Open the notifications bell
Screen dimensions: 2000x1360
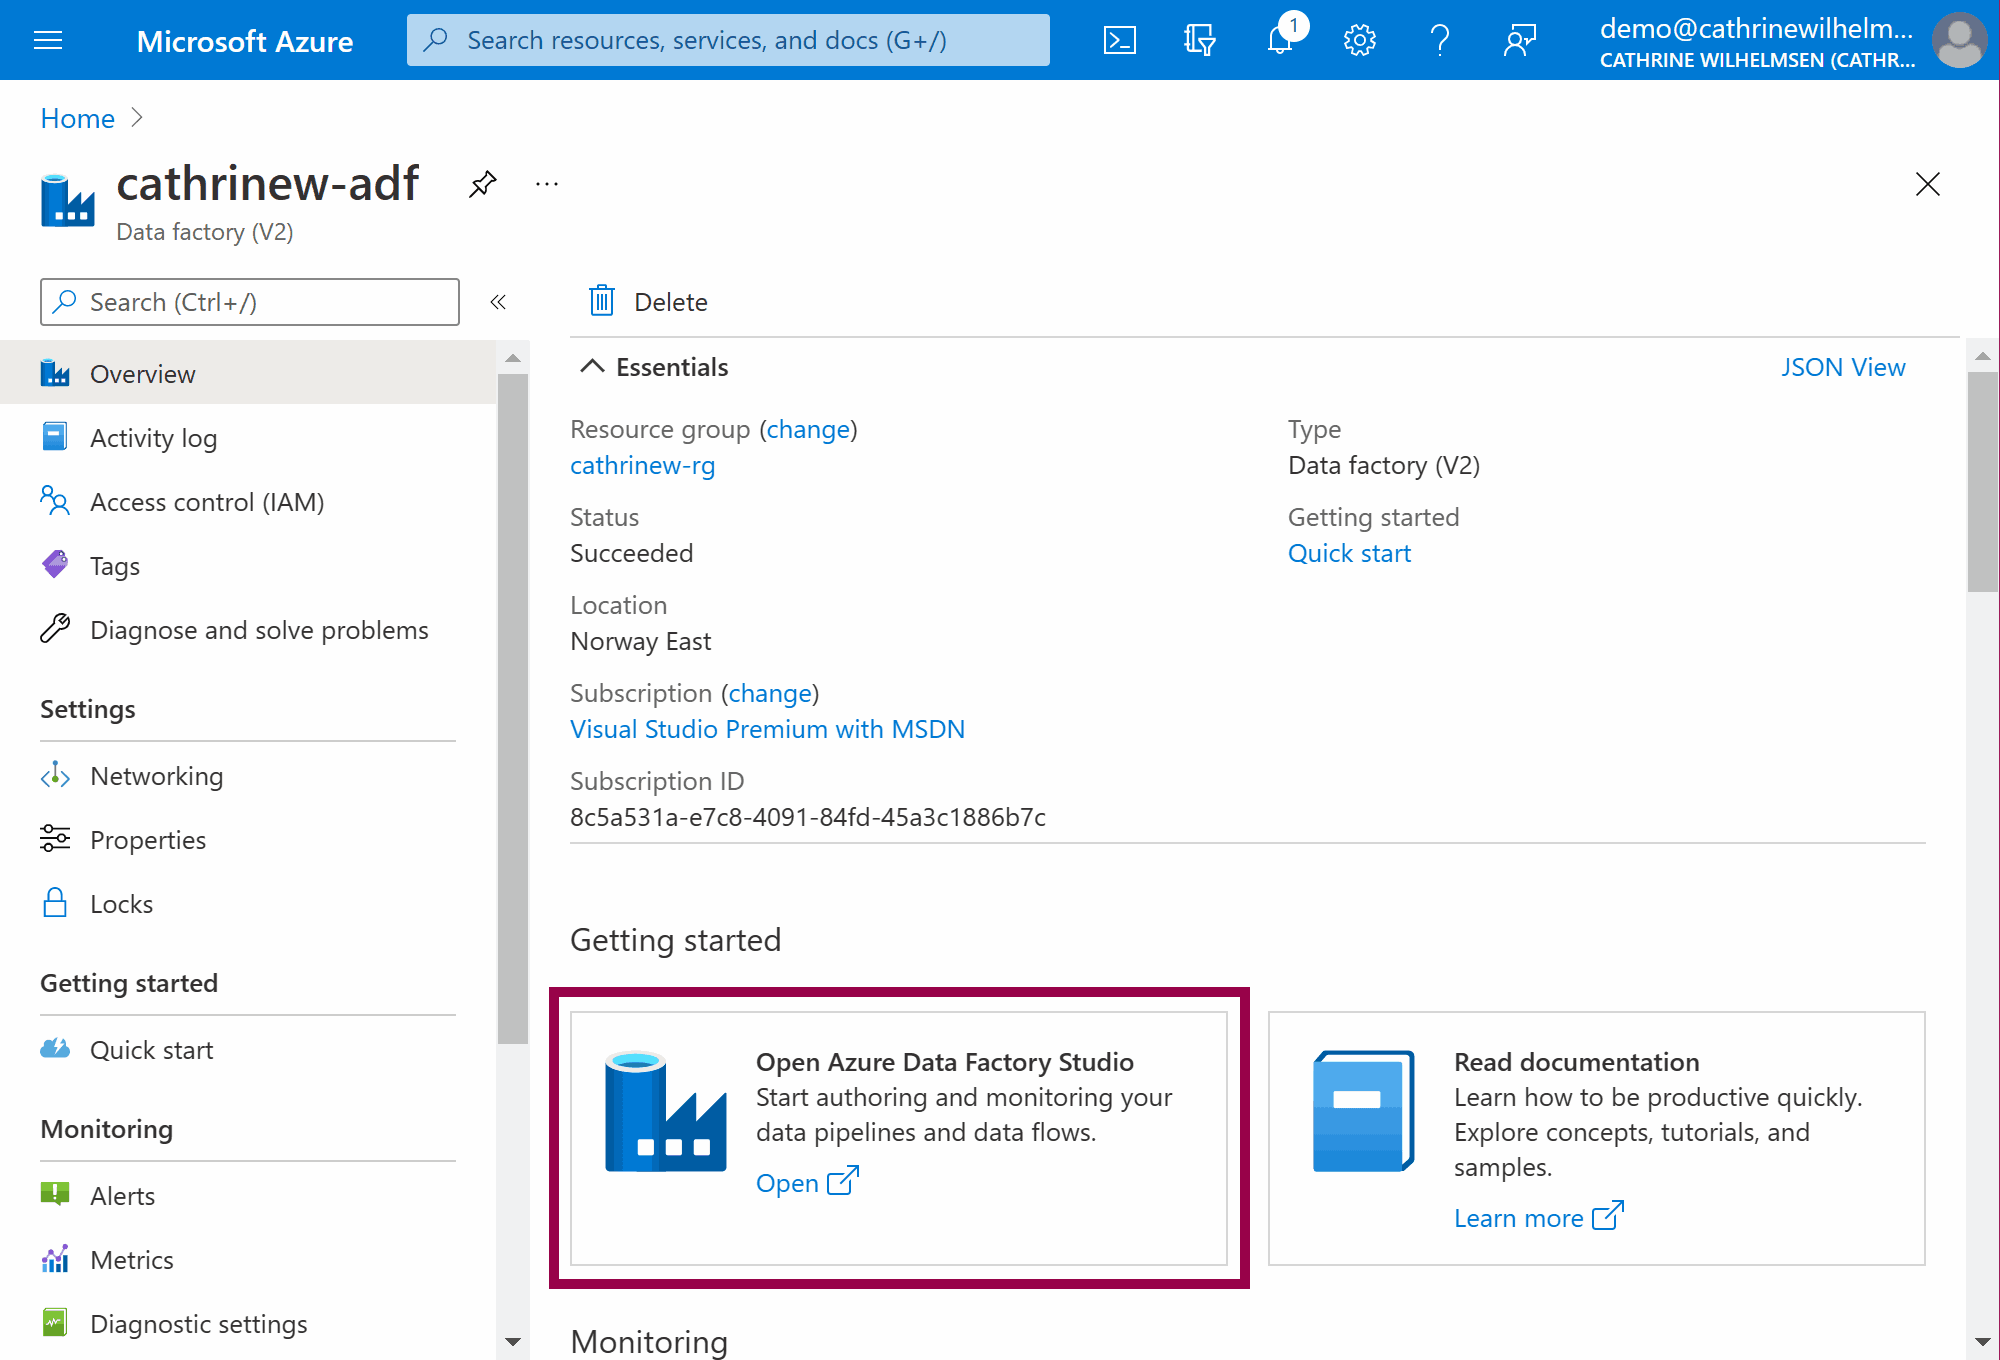[x=1280, y=40]
